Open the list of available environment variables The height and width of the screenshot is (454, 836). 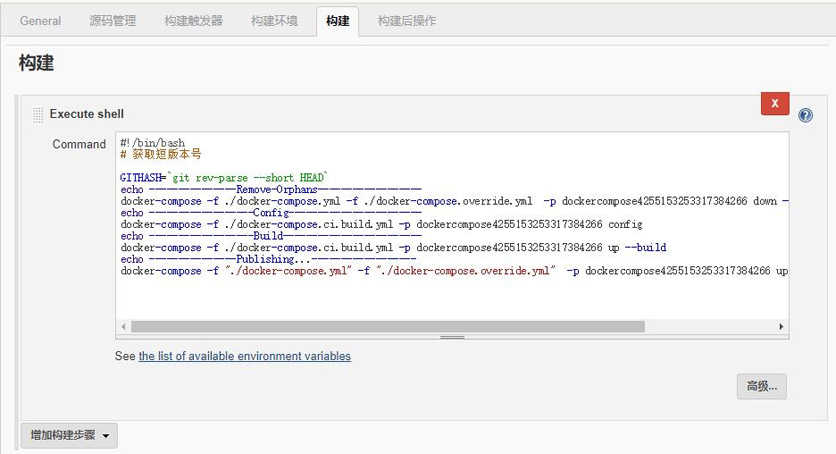[244, 356]
